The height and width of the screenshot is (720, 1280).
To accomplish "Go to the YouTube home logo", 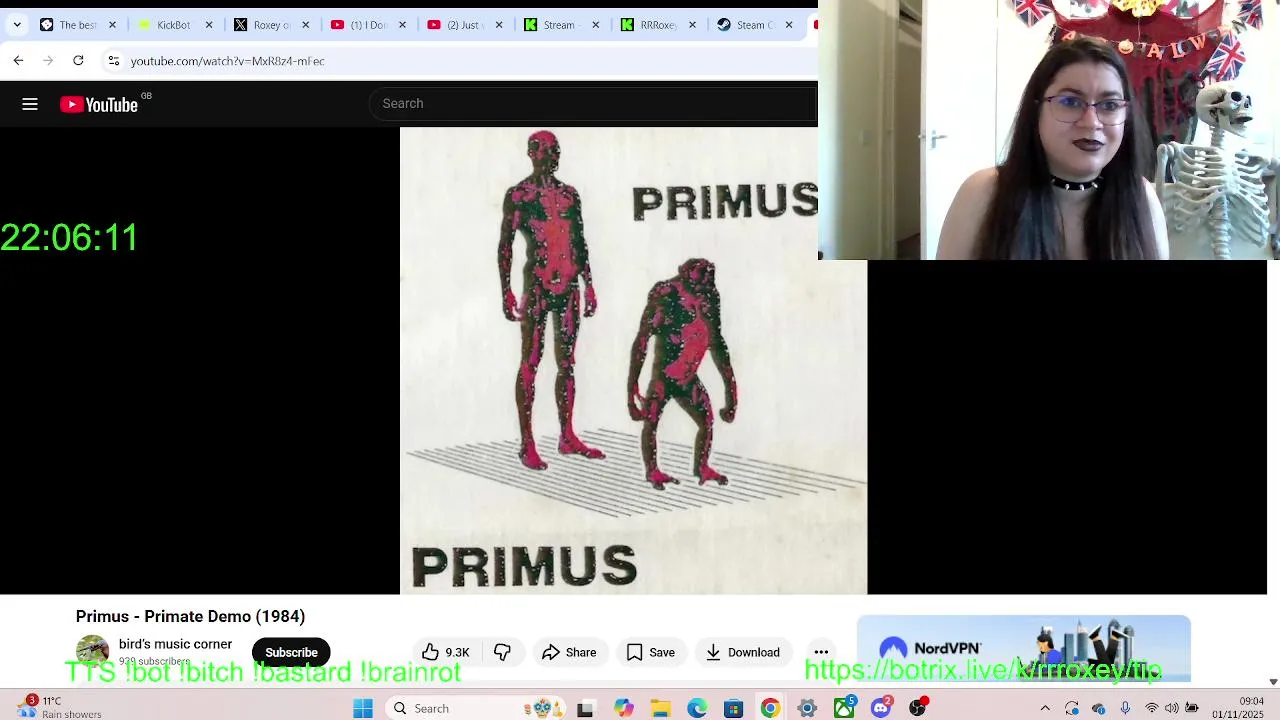I will tap(99, 104).
